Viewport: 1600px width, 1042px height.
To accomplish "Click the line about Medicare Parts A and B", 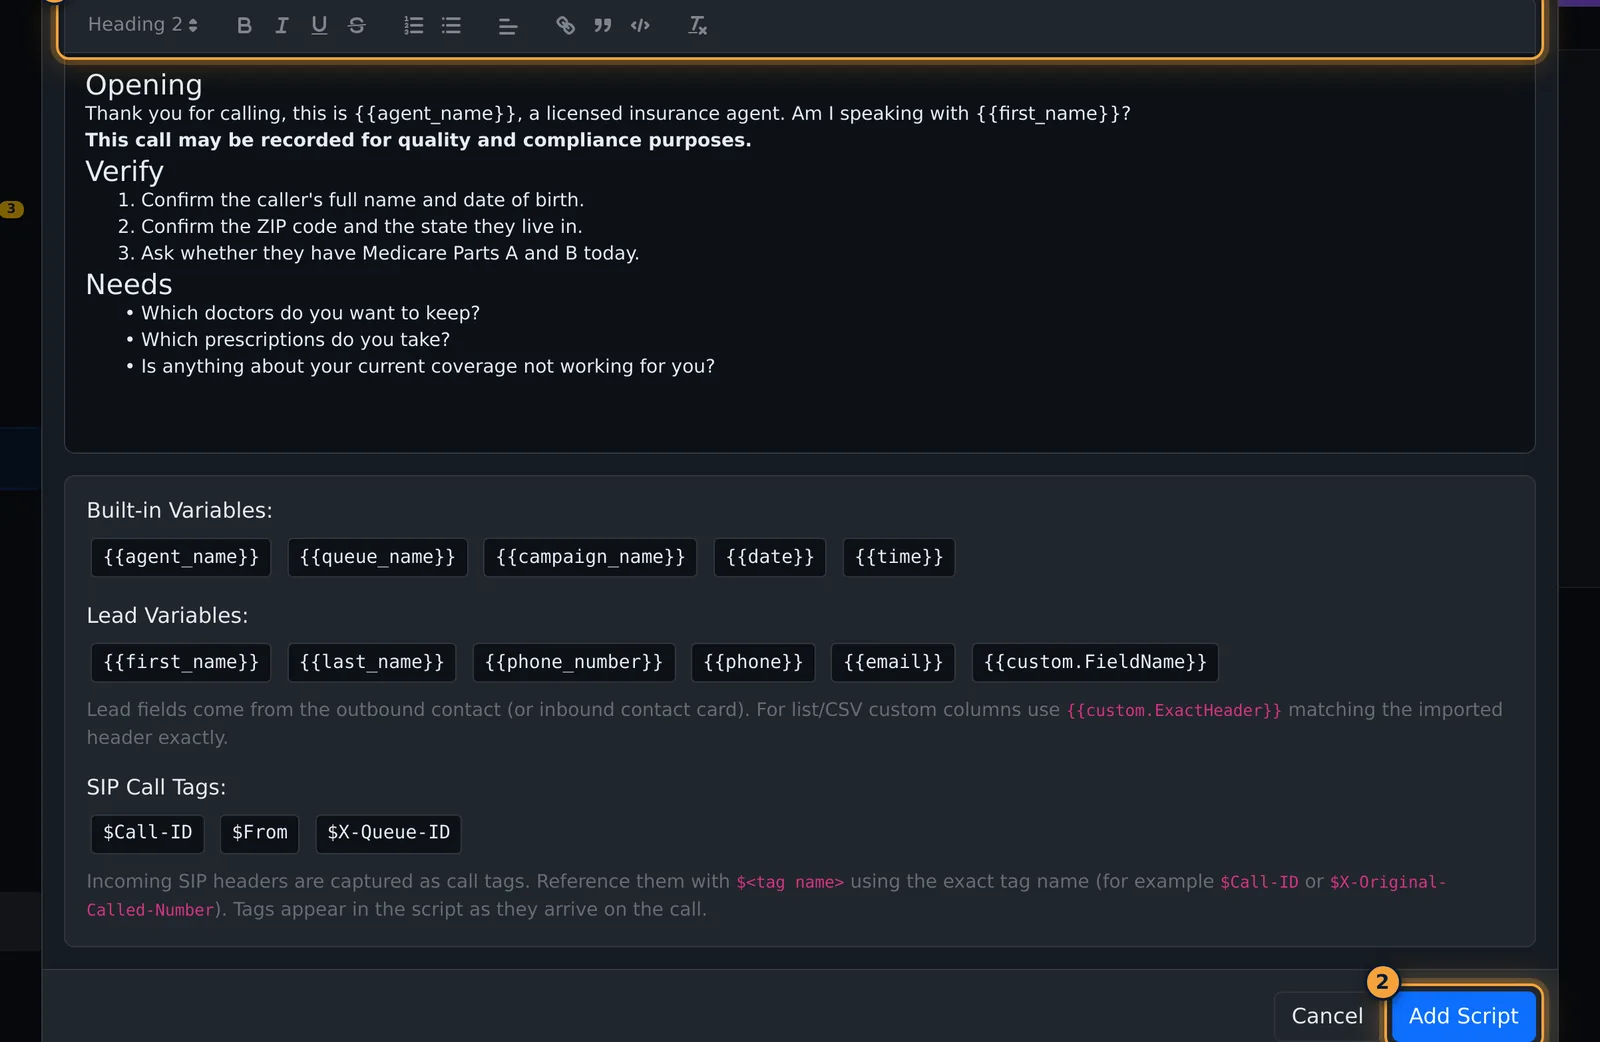I will point(390,253).
